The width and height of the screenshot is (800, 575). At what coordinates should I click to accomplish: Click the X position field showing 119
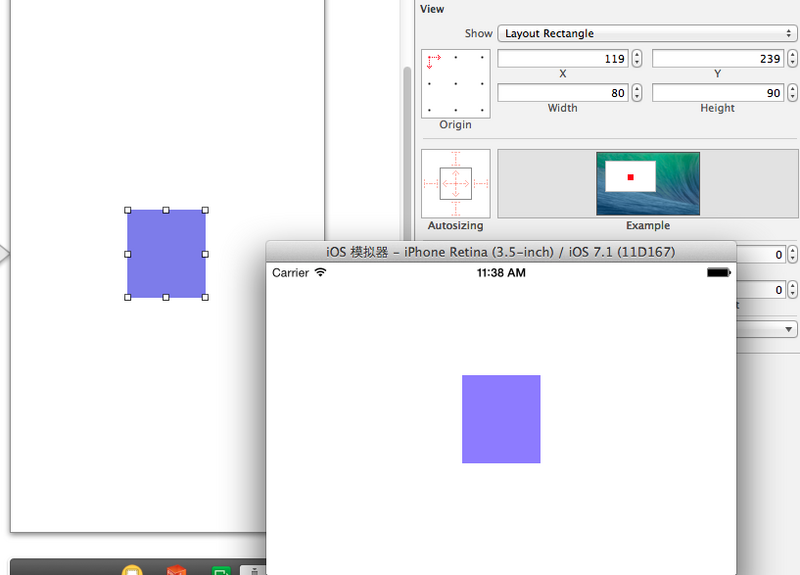[563, 59]
